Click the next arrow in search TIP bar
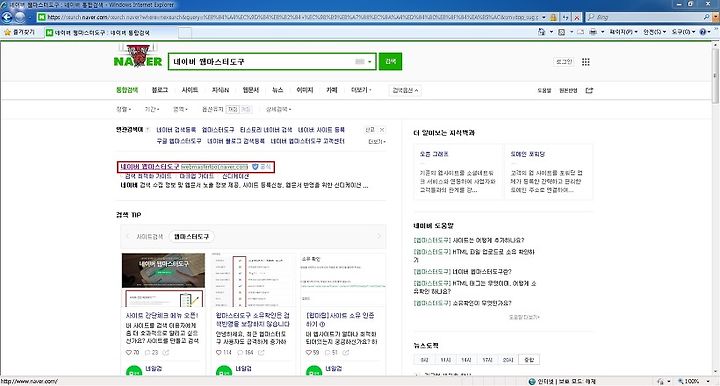The width and height of the screenshot is (720, 386). (379, 236)
